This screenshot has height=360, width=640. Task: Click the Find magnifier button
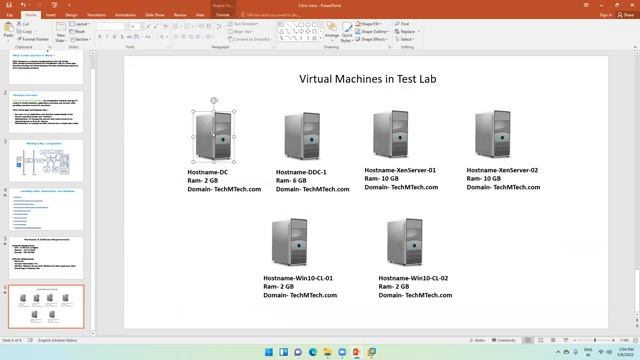click(x=402, y=24)
